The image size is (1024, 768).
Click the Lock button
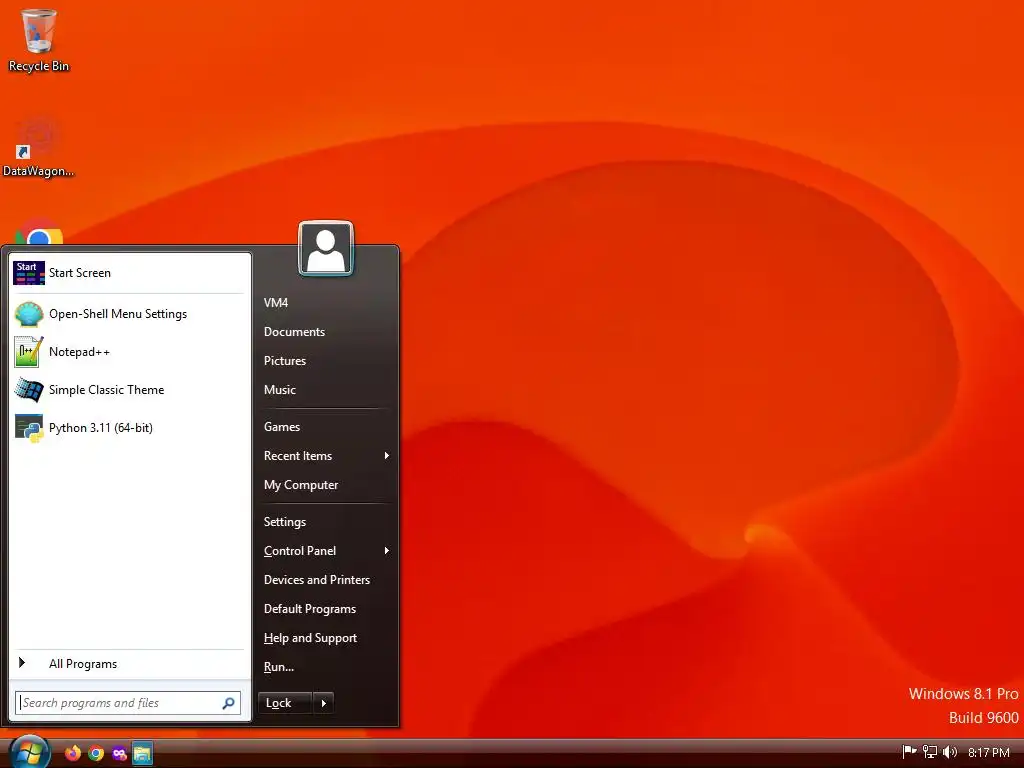tap(285, 703)
